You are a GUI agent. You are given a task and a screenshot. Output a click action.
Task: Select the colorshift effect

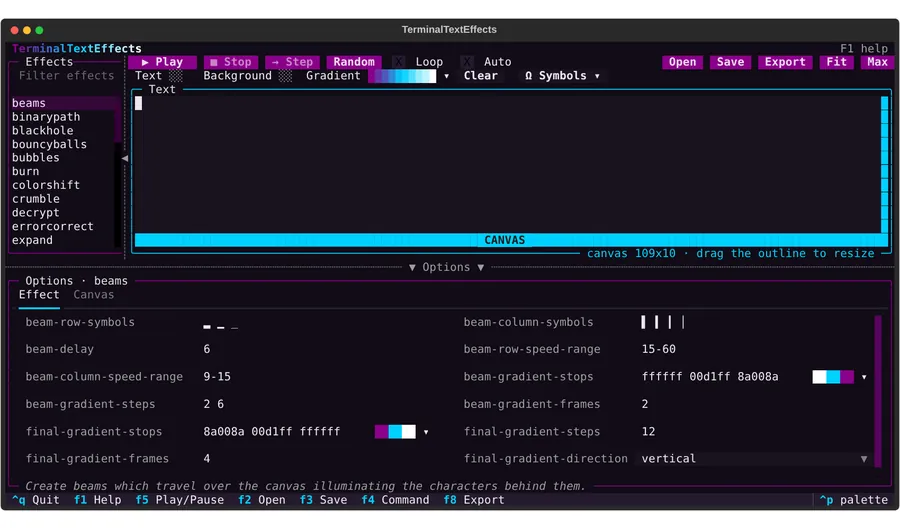tap(63, 185)
